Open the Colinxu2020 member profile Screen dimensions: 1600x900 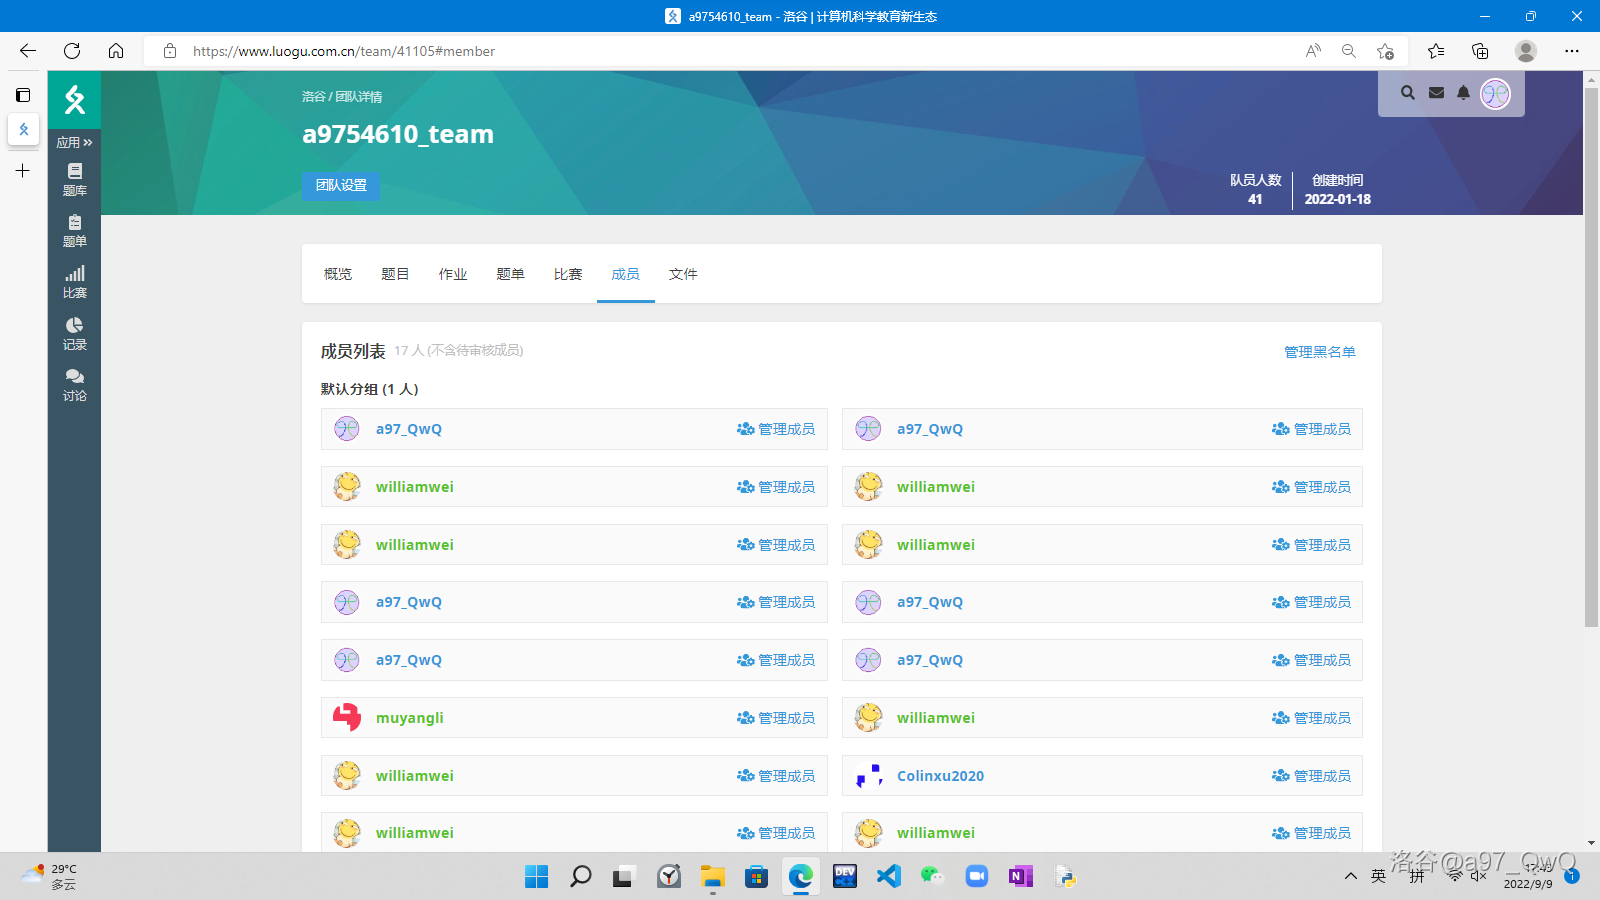[x=940, y=776]
